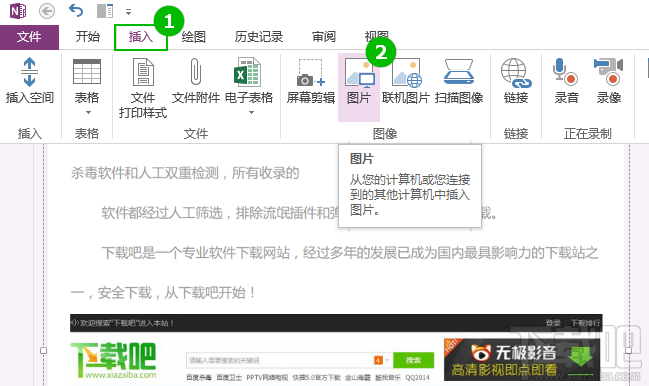Go back with the Back arrow button
The height and width of the screenshot is (386, 649).
pyautogui.click(x=47, y=11)
